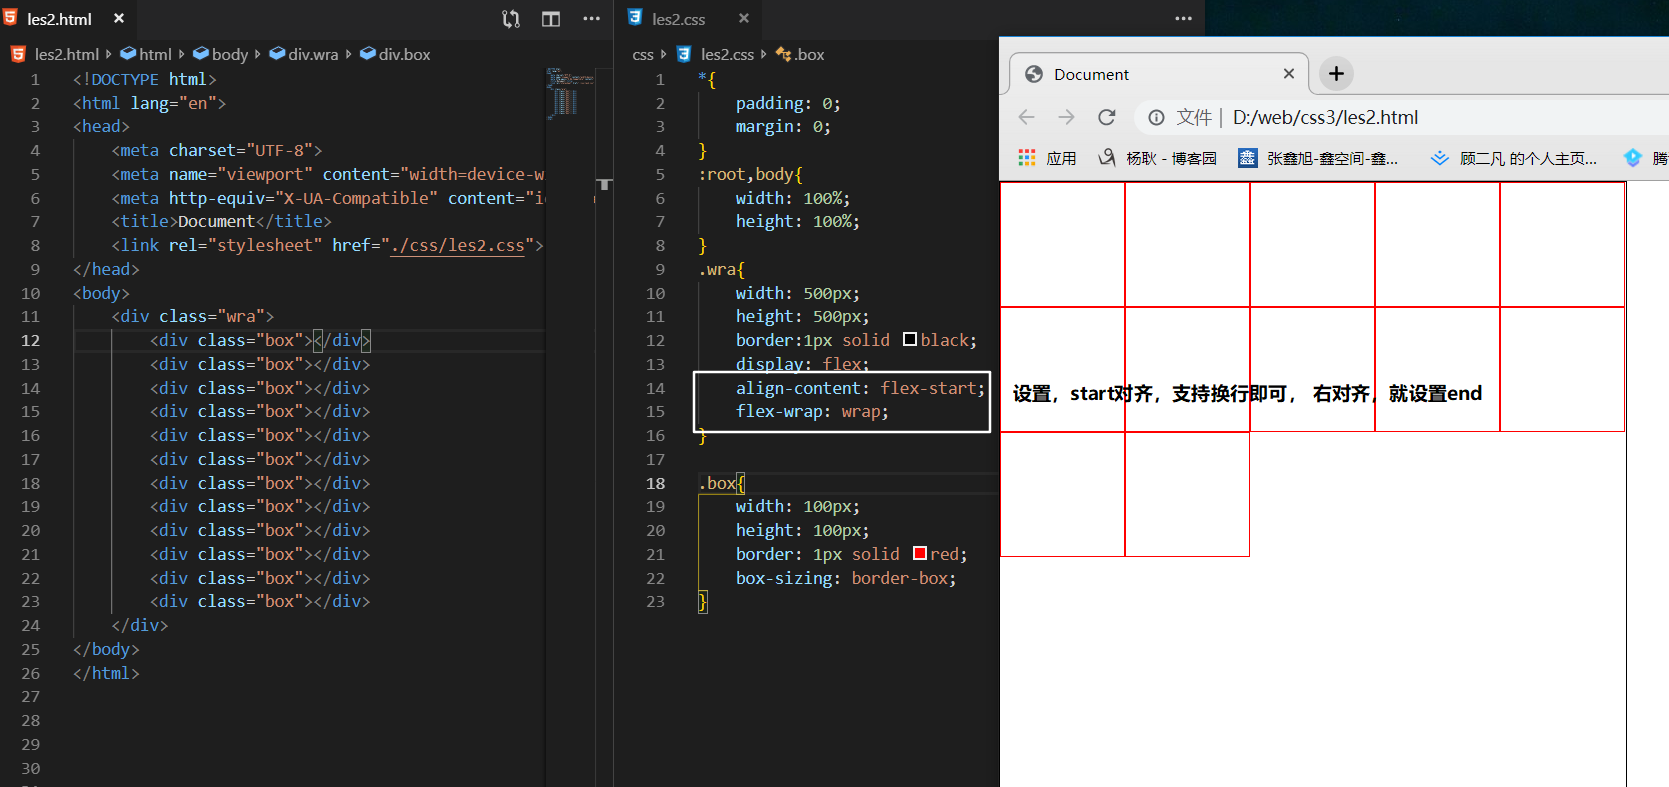This screenshot has height=787, width=1669.
Task: Open more actions menu for les2.html editor
Action: pos(591,19)
